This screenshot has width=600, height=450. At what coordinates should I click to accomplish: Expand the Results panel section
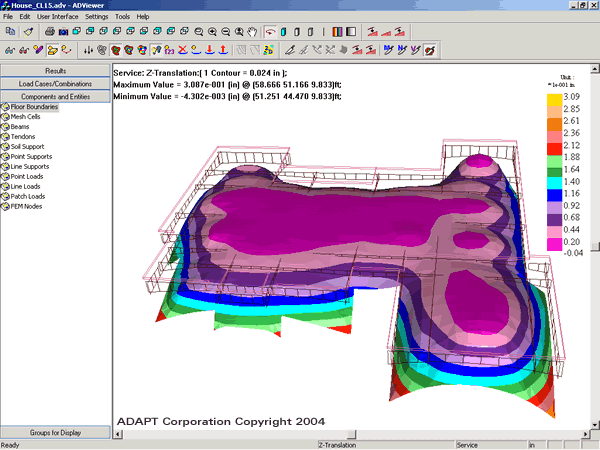coord(55,71)
